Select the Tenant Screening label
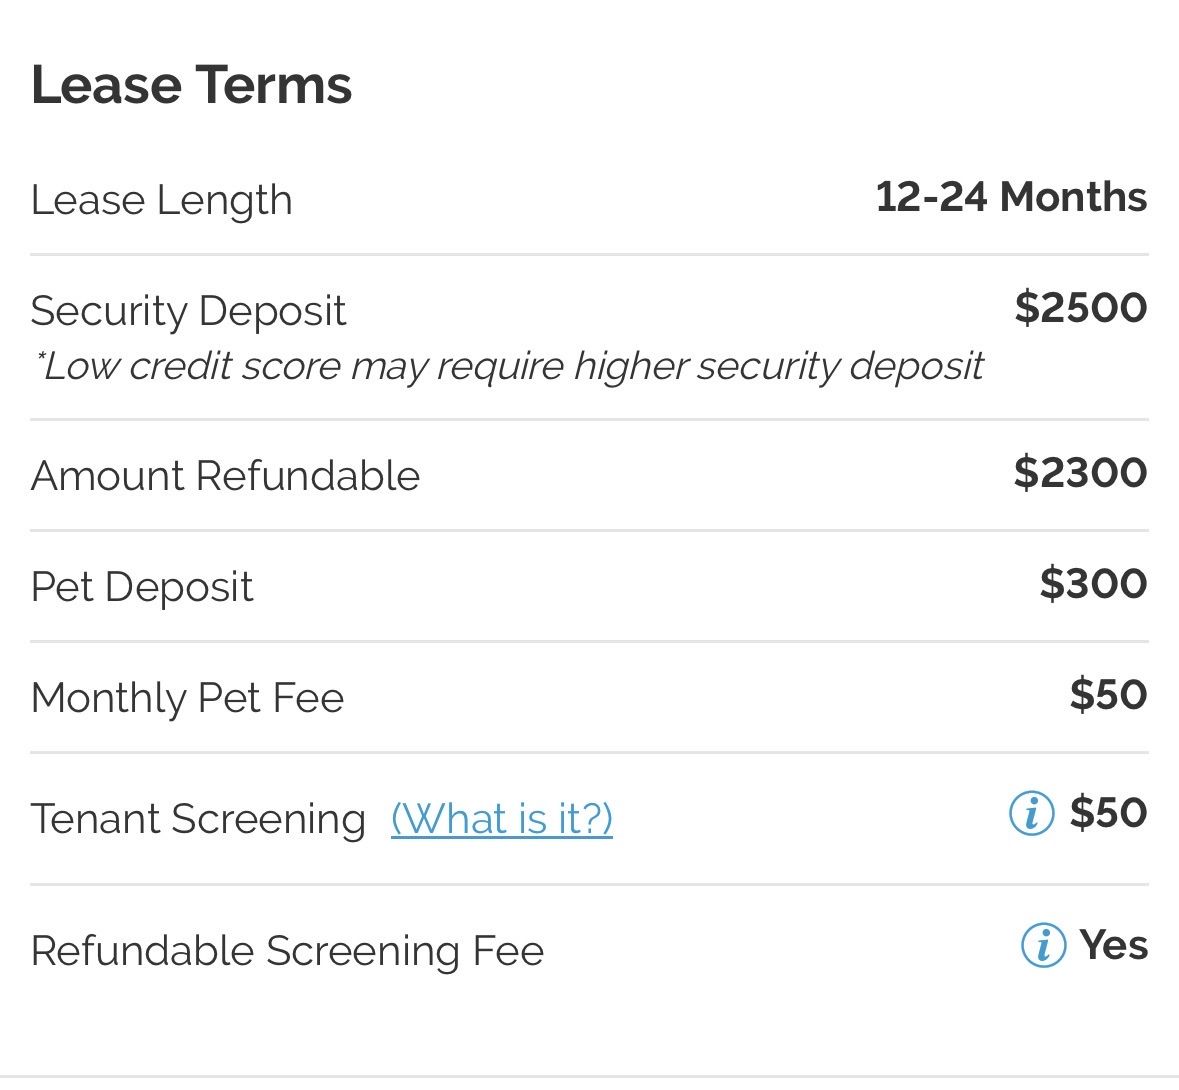1179x1090 pixels. click(198, 819)
